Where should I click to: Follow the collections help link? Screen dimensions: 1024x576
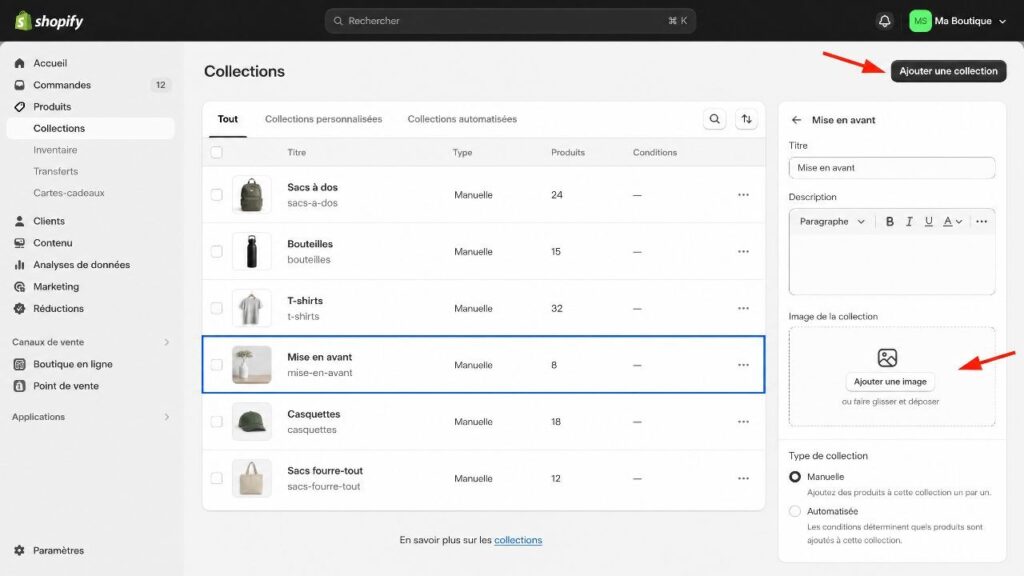(518, 540)
